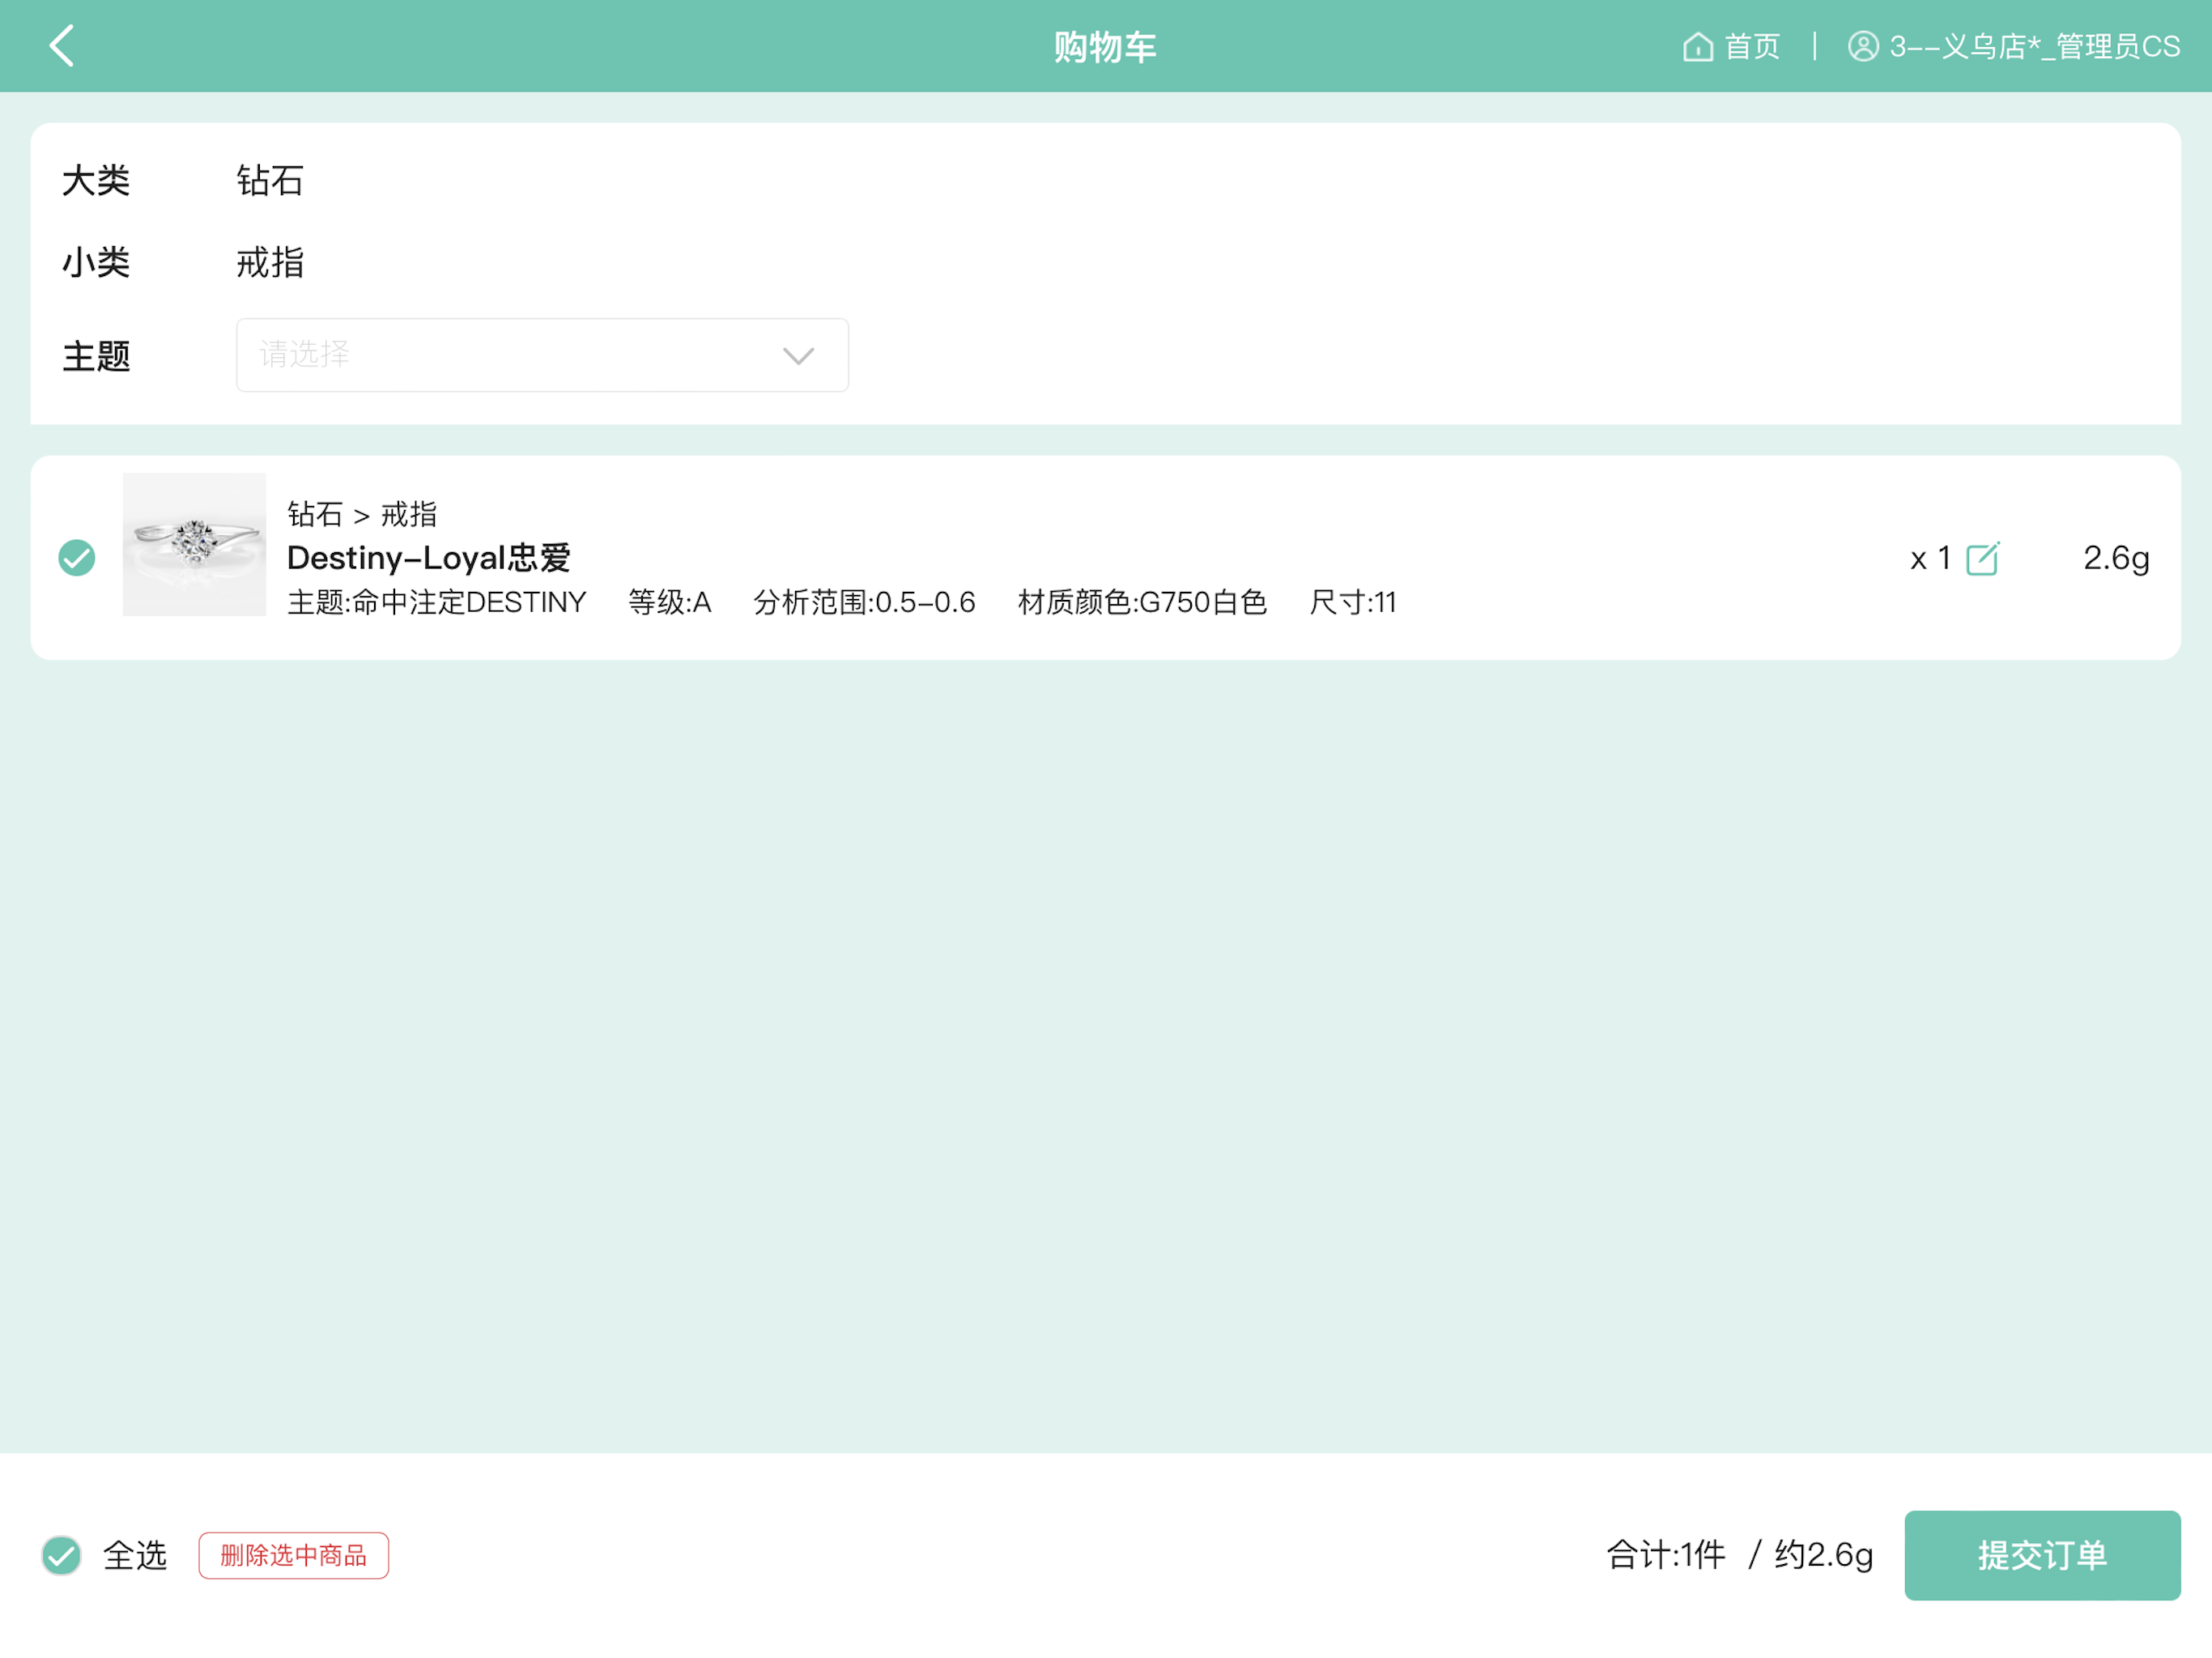Viewport: 2212px width, 1658px height.
Task: Click the home house icon
Action: coord(1697,46)
